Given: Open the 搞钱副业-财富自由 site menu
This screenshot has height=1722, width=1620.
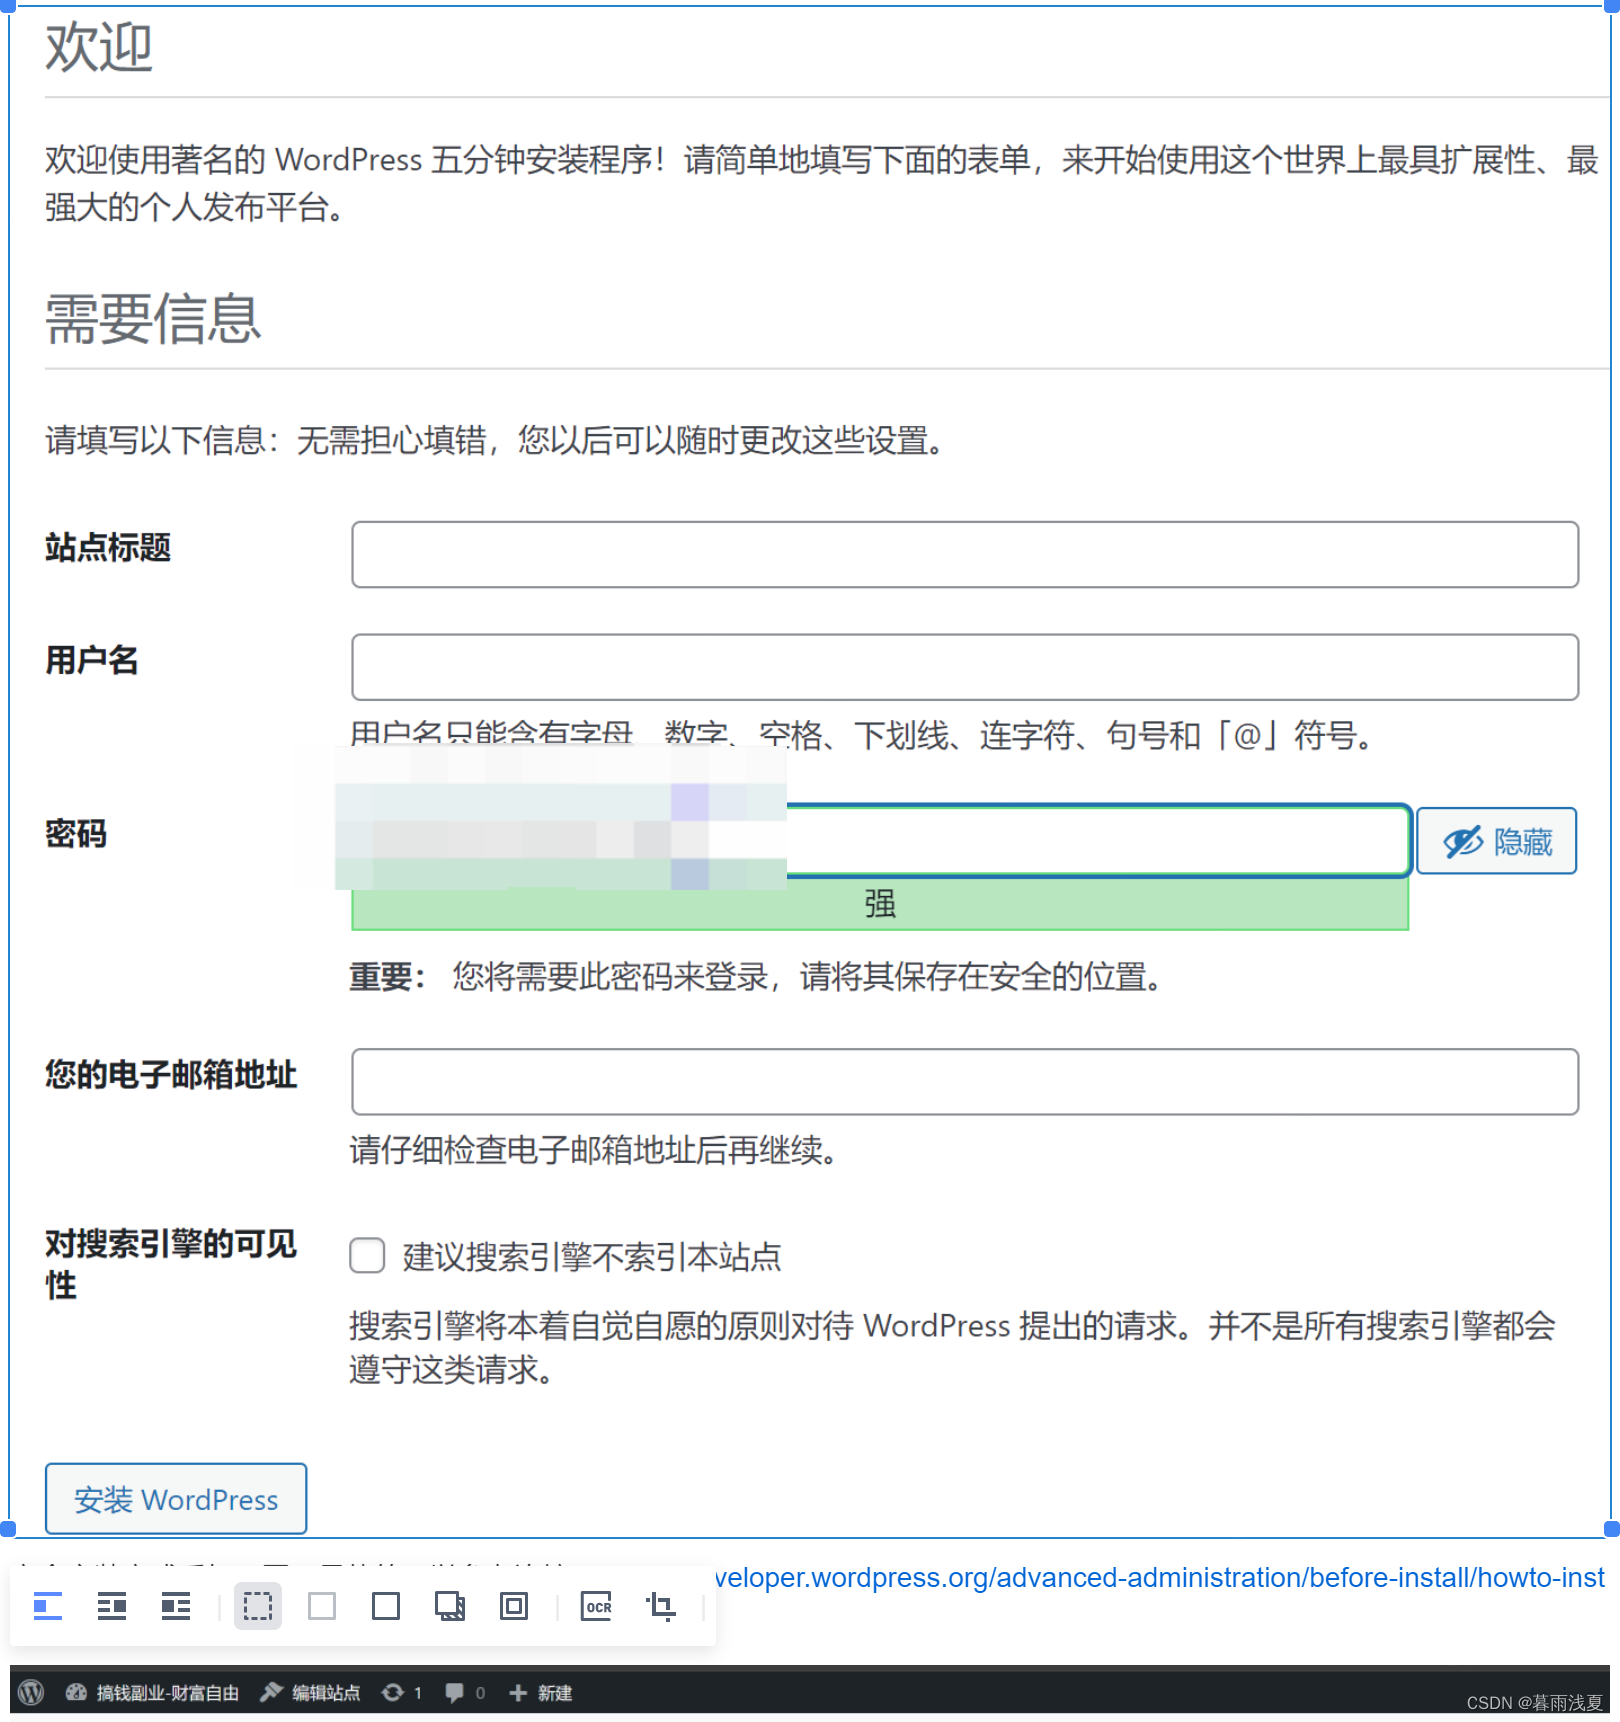Looking at the screenshot, I should click(x=153, y=1692).
